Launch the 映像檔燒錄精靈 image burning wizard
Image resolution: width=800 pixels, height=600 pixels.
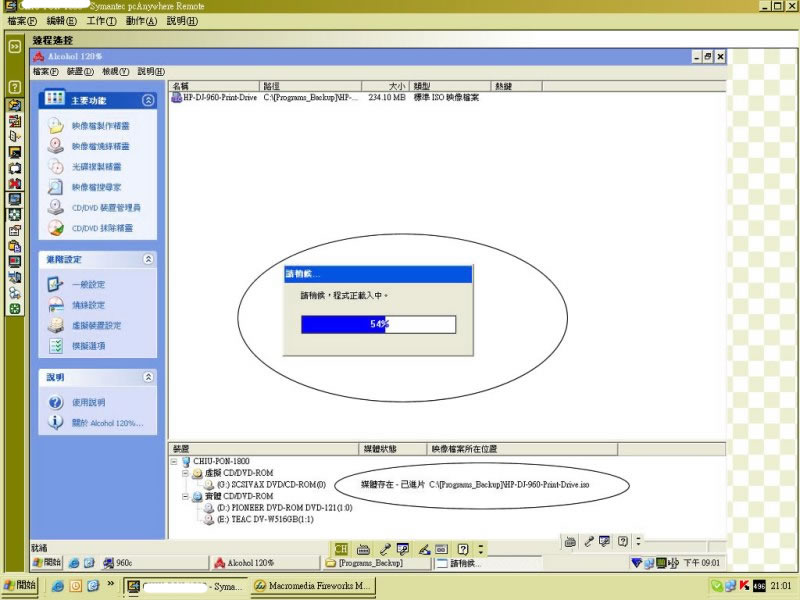(x=100, y=146)
